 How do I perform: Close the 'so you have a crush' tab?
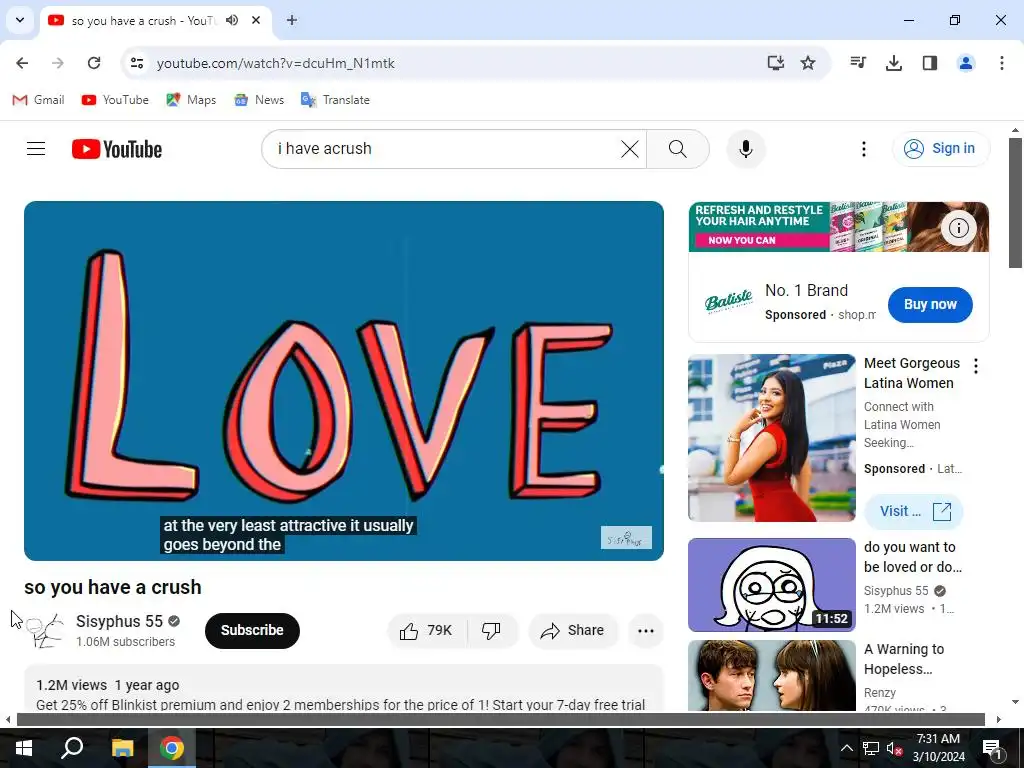click(x=256, y=20)
